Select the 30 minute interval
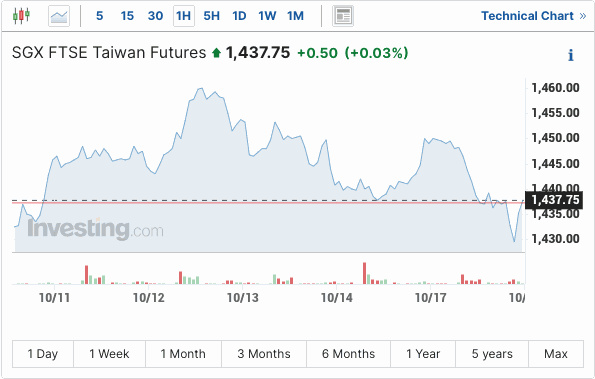The image size is (595, 379). coord(156,16)
